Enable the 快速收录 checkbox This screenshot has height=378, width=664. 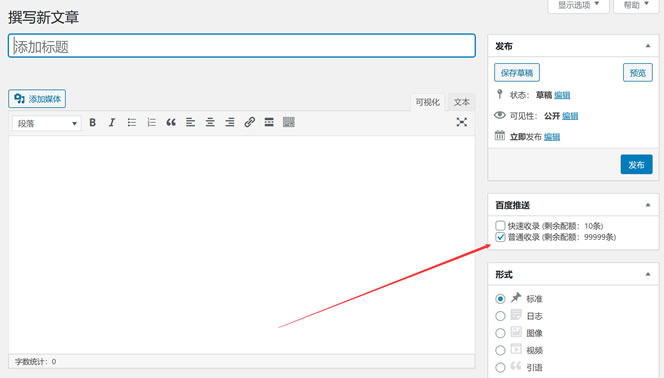(x=500, y=226)
